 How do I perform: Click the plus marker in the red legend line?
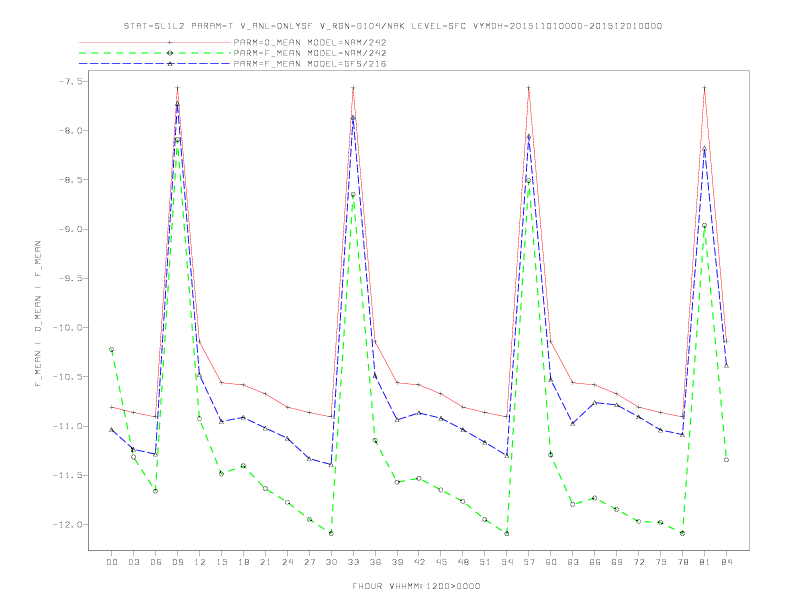170,42
